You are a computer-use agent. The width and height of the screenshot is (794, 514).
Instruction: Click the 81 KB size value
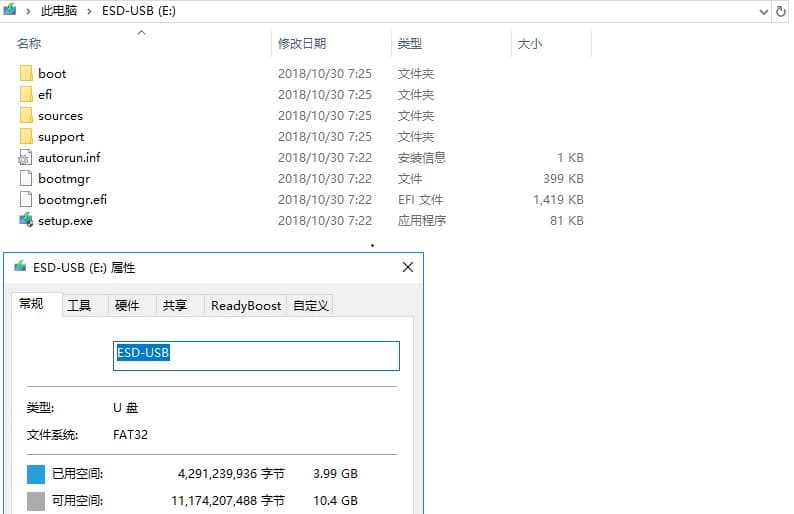pos(567,220)
